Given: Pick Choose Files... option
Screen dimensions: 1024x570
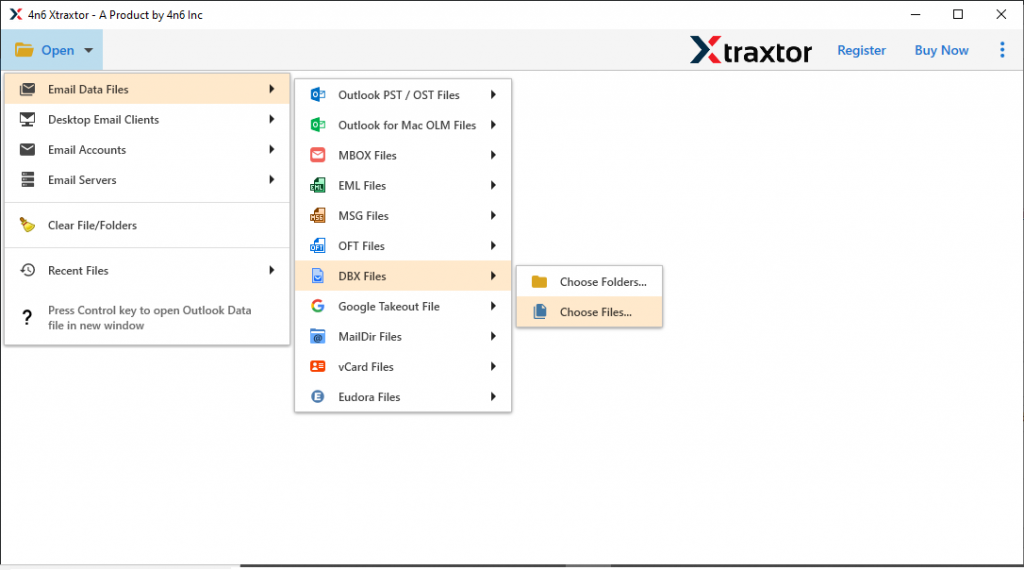Looking at the screenshot, I should click(x=589, y=311).
